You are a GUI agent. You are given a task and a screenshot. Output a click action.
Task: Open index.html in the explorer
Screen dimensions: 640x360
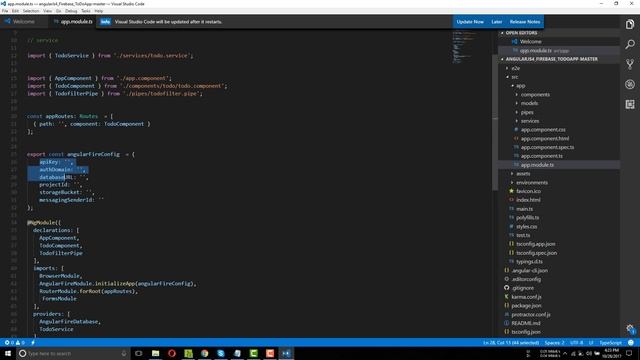[x=528, y=200]
